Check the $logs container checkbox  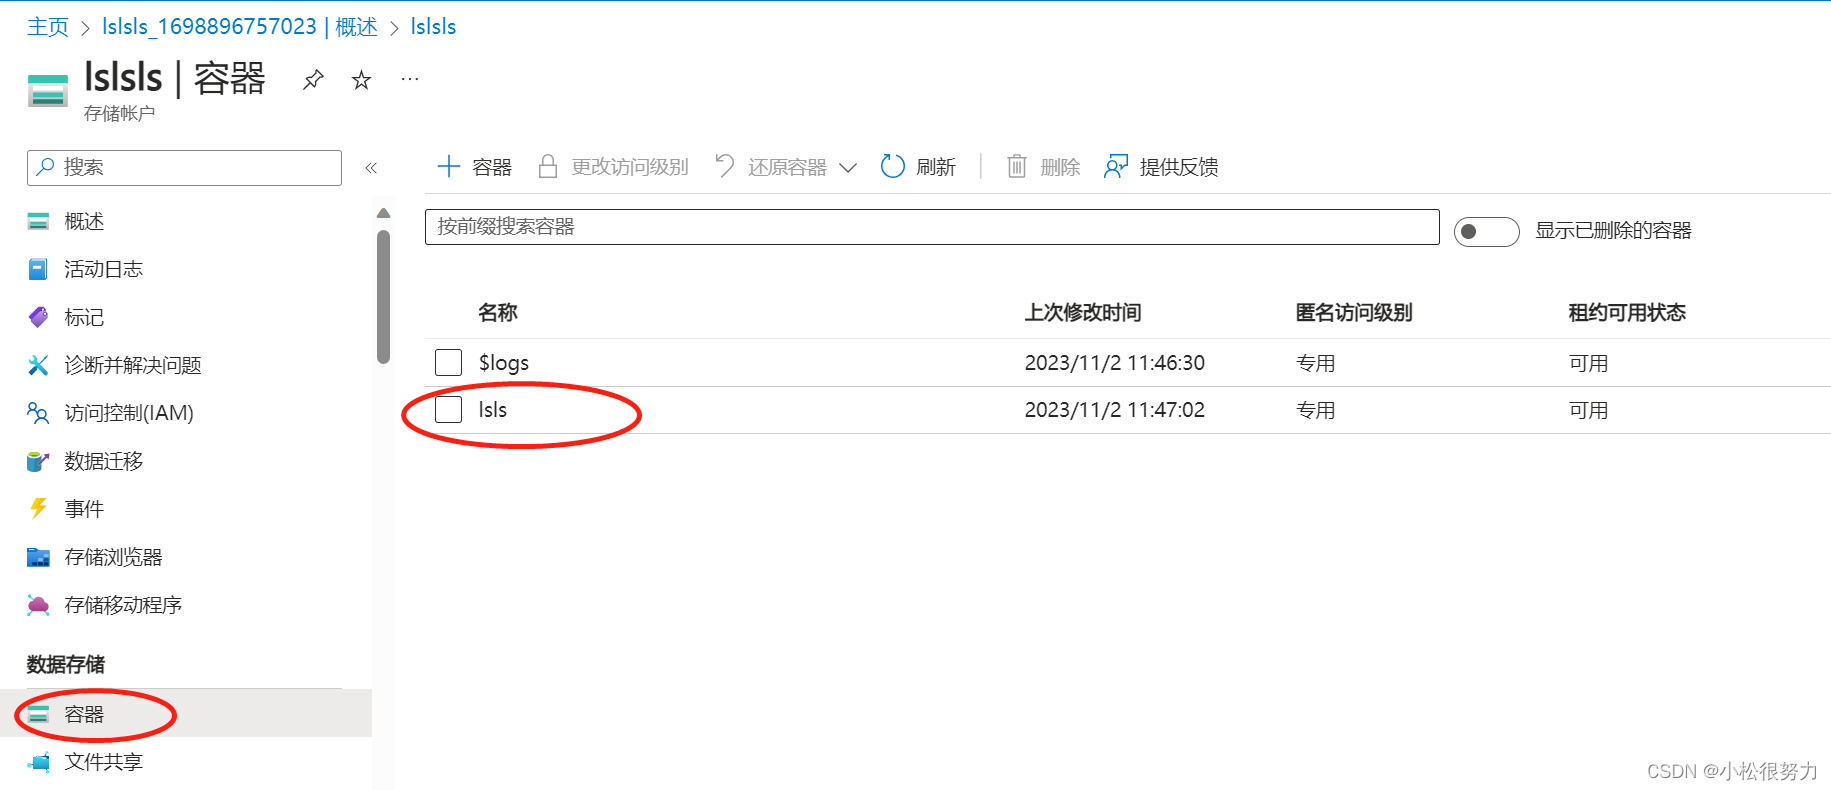[x=449, y=362]
